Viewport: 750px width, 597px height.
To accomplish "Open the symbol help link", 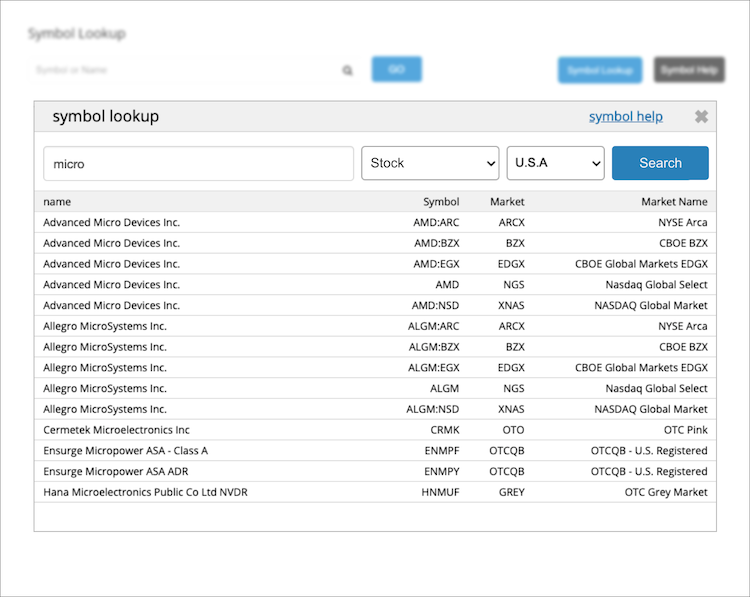I will [x=625, y=117].
